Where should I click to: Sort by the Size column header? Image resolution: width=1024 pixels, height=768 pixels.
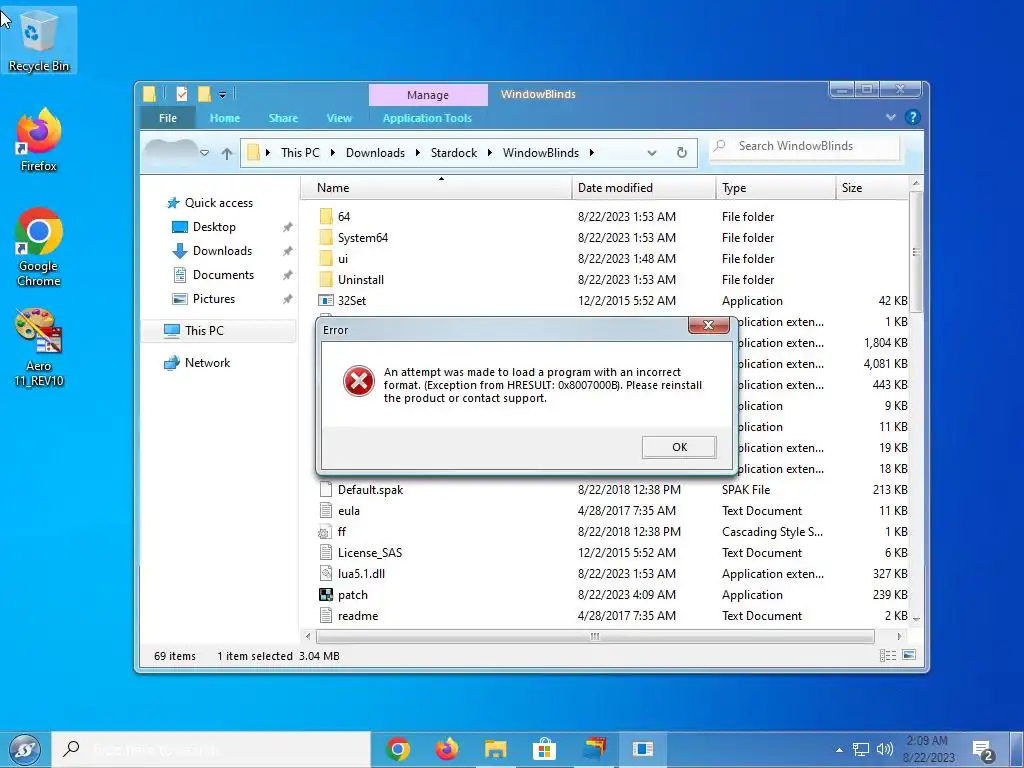pos(872,188)
